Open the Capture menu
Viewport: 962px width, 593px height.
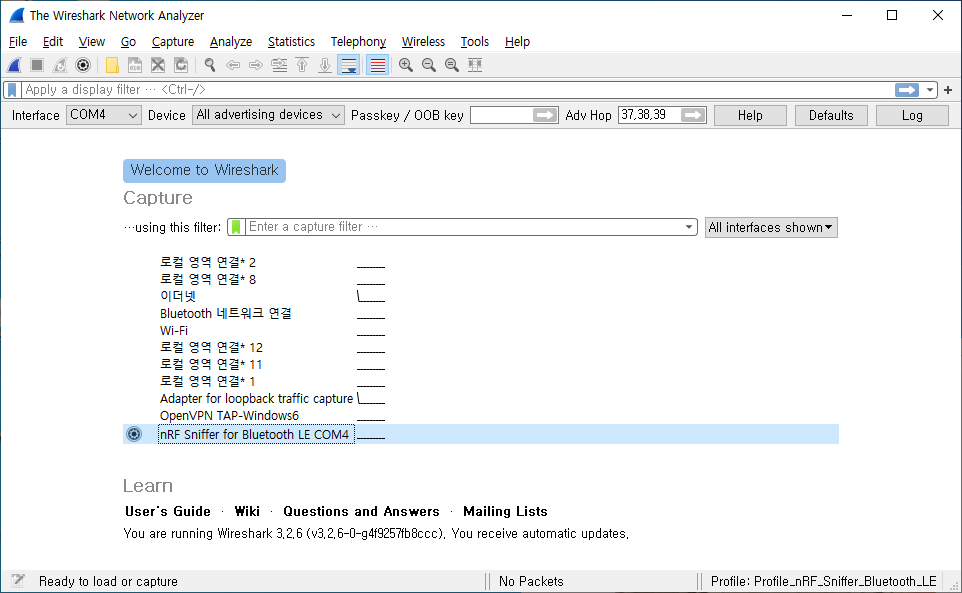point(173,42)
